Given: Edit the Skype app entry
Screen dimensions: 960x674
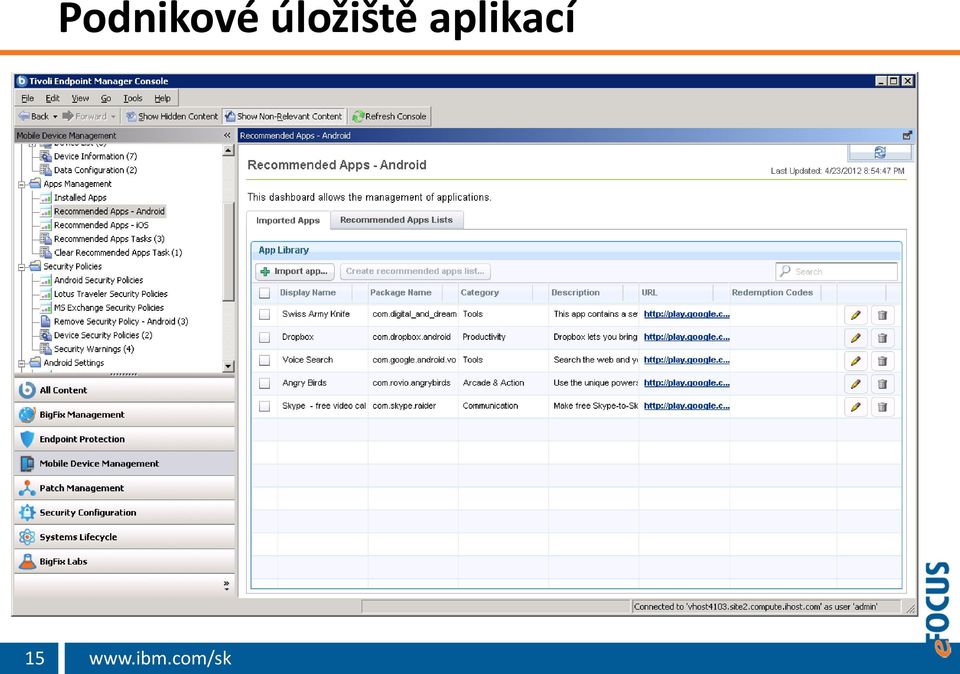Looking at the screenshot, I should tap(855, 406).
